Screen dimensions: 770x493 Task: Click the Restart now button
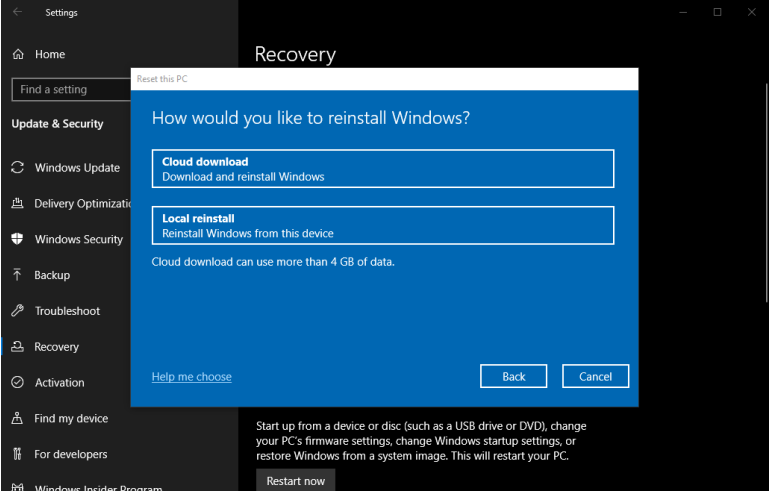pos(296,481)
